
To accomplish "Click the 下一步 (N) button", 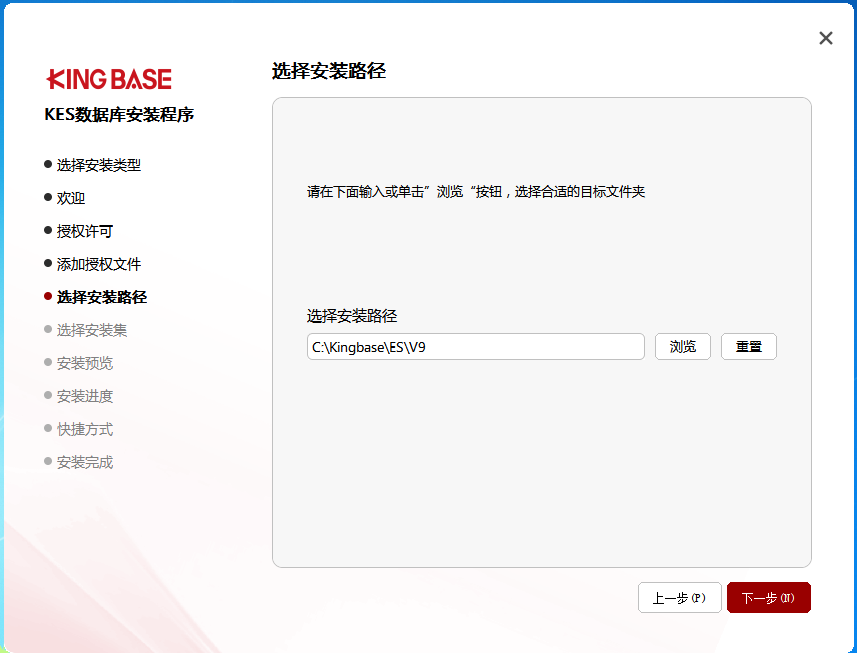I will (768, 597).
